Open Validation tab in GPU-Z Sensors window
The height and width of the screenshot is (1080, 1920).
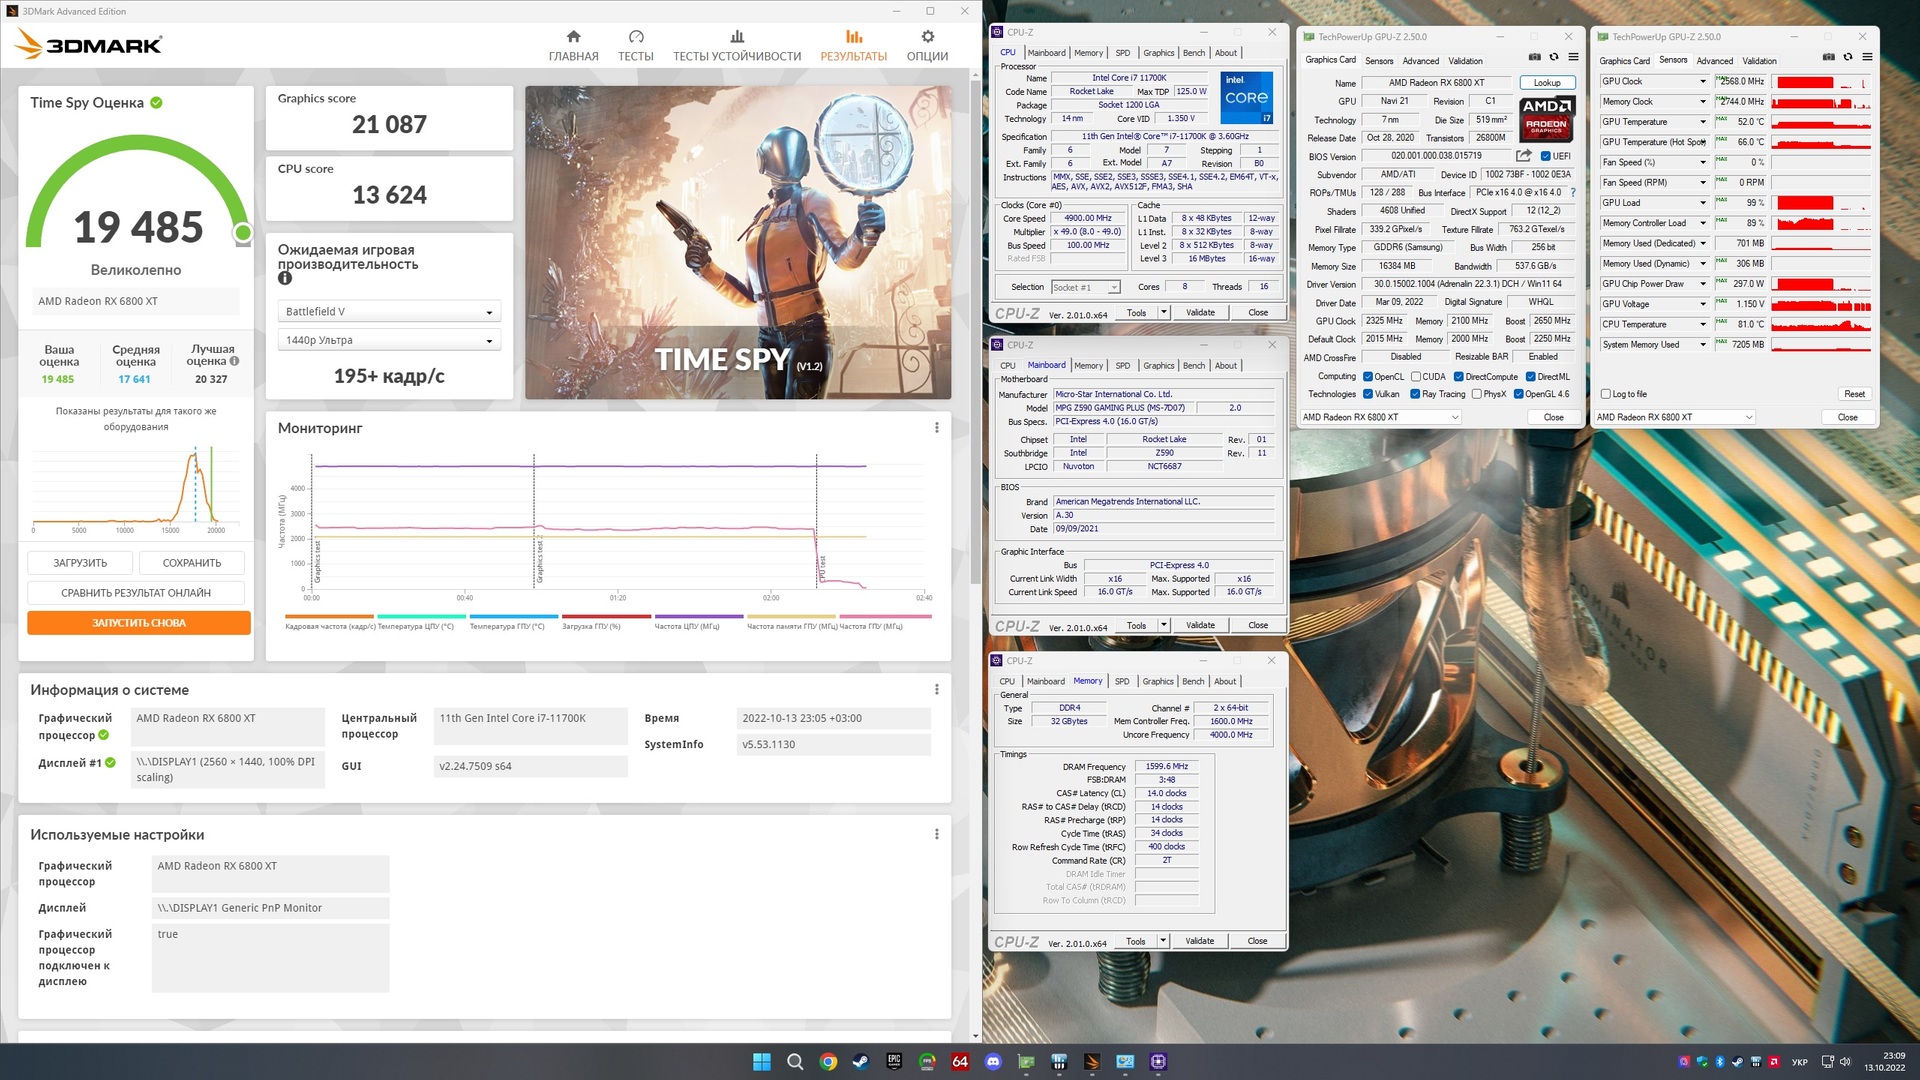tap(1759, 61)
